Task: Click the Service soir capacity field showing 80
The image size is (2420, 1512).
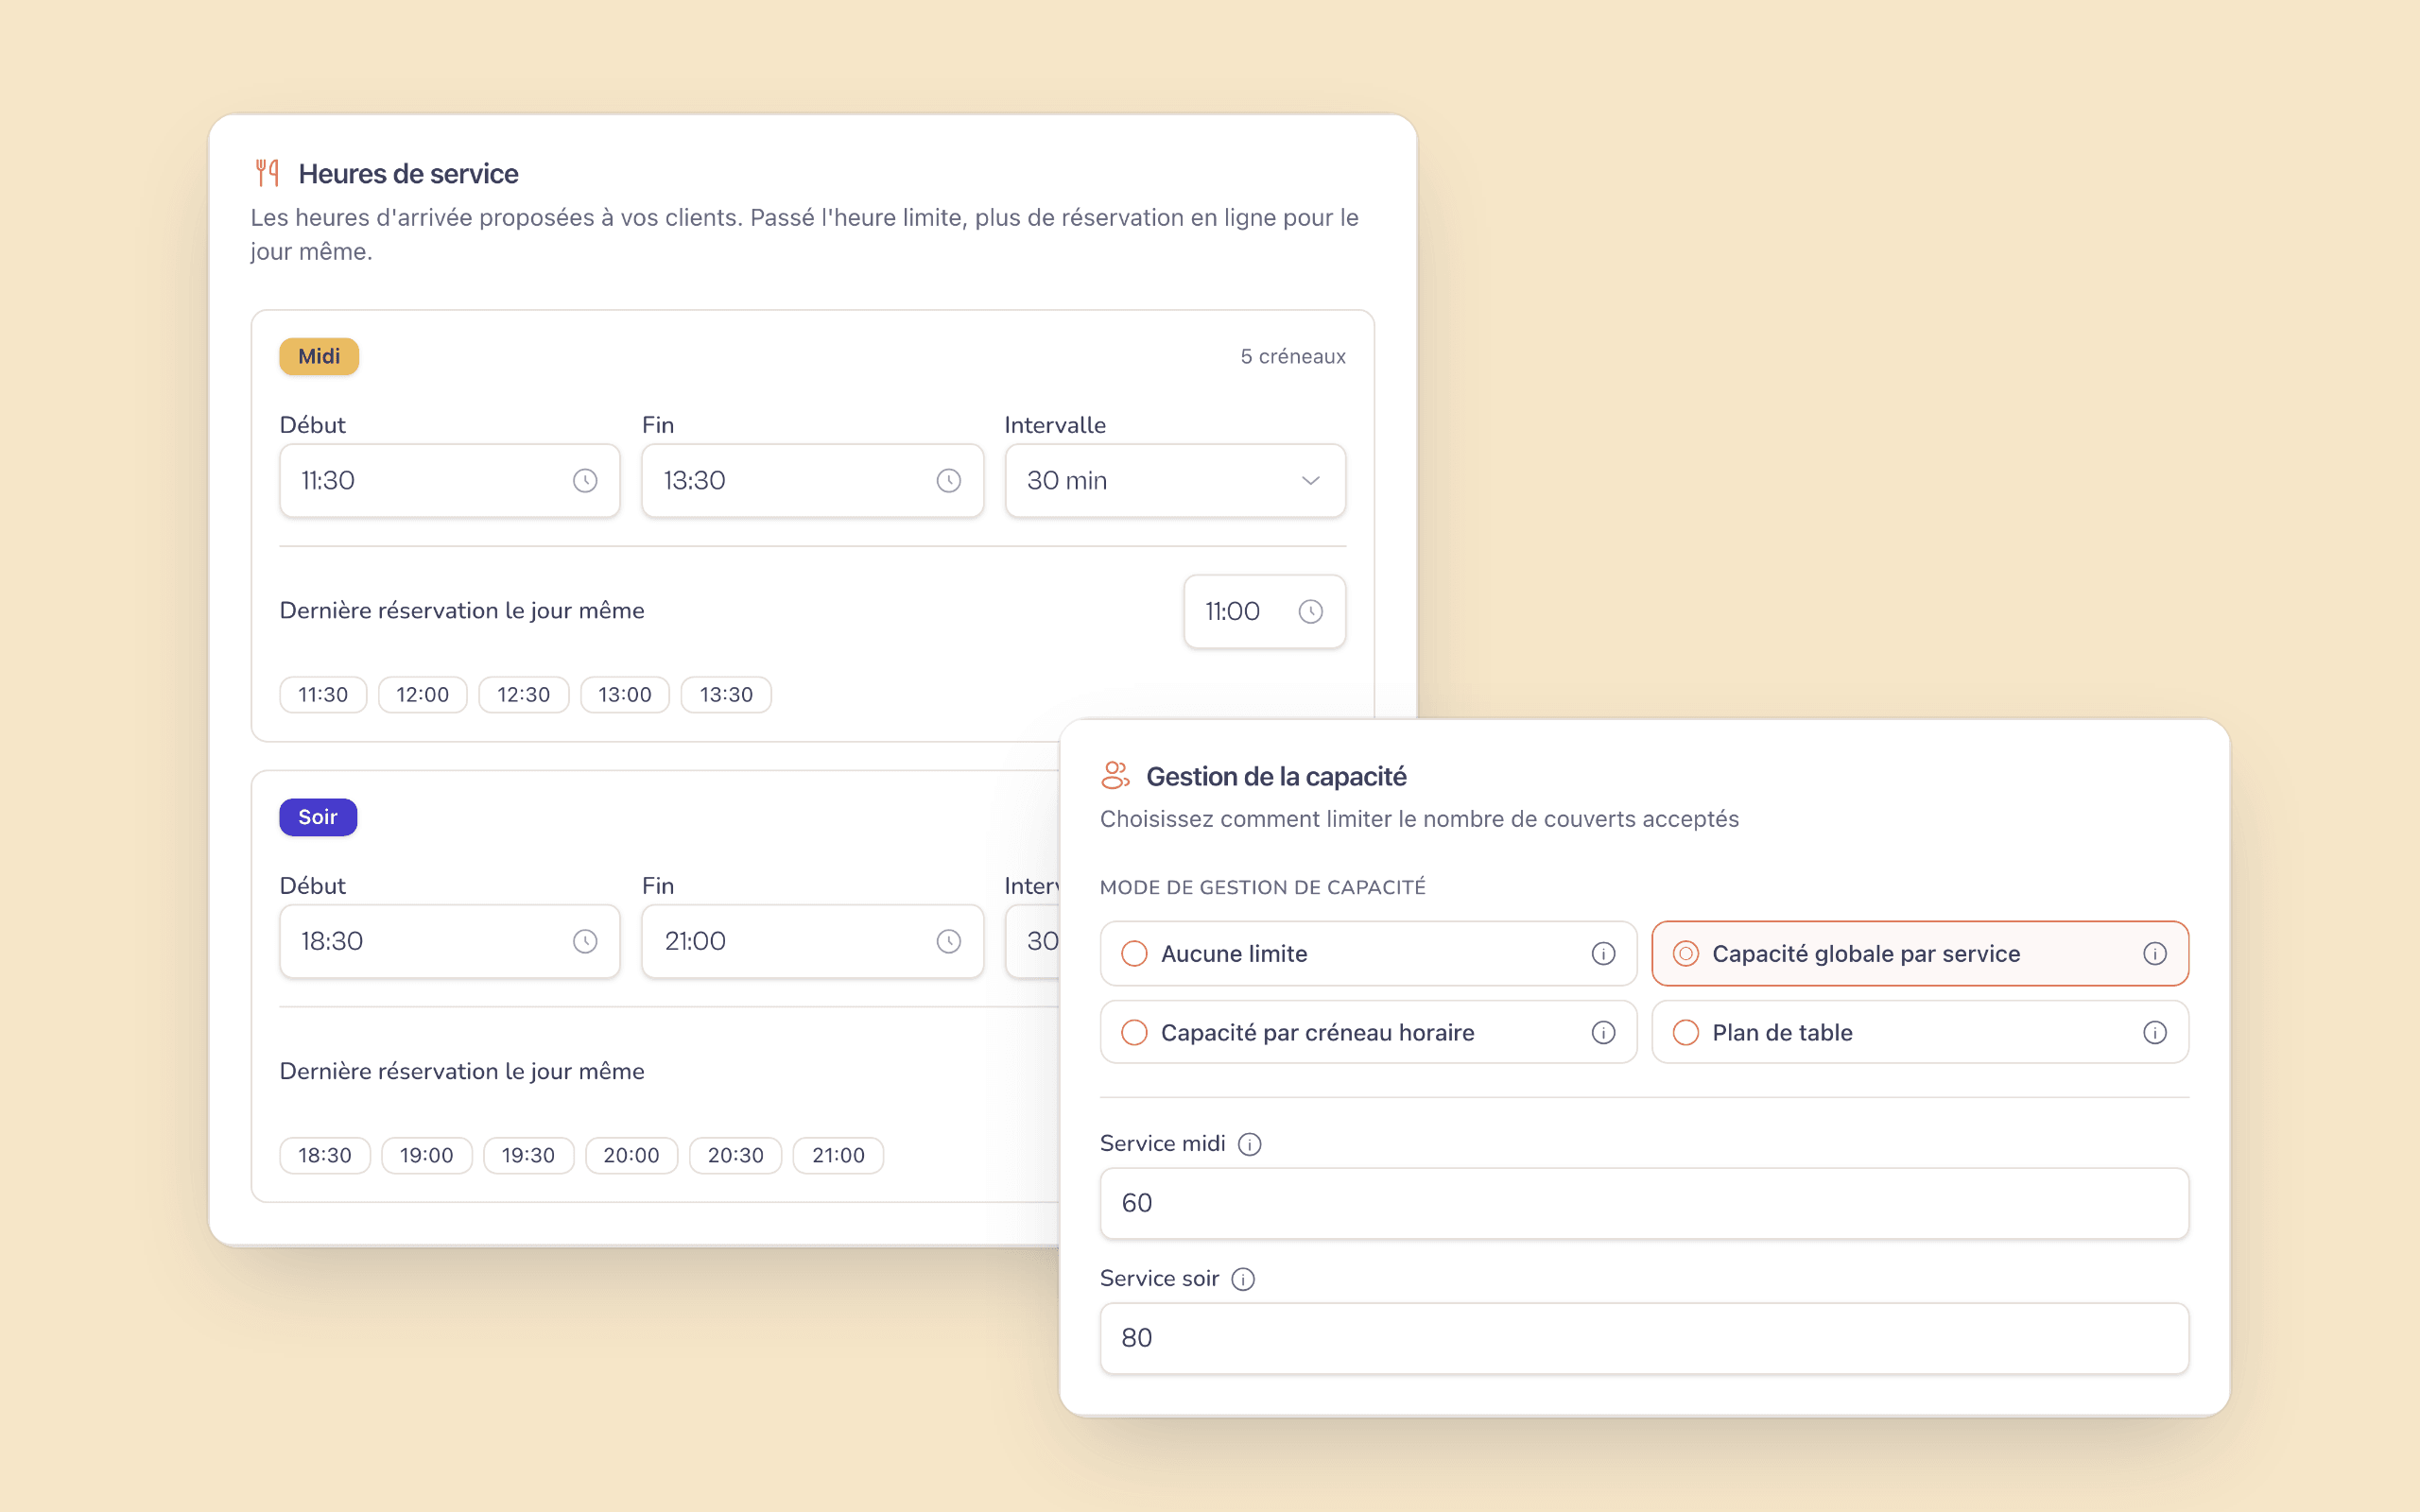Action: tap(1644, 1338)
